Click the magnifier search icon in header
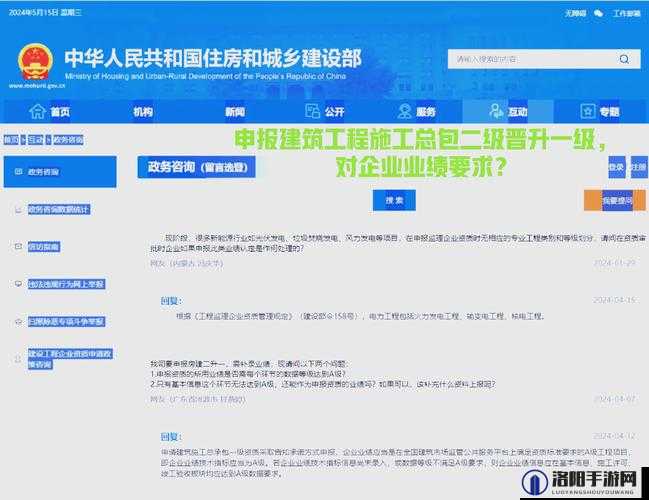649x500 pixels. coord(624,59)
